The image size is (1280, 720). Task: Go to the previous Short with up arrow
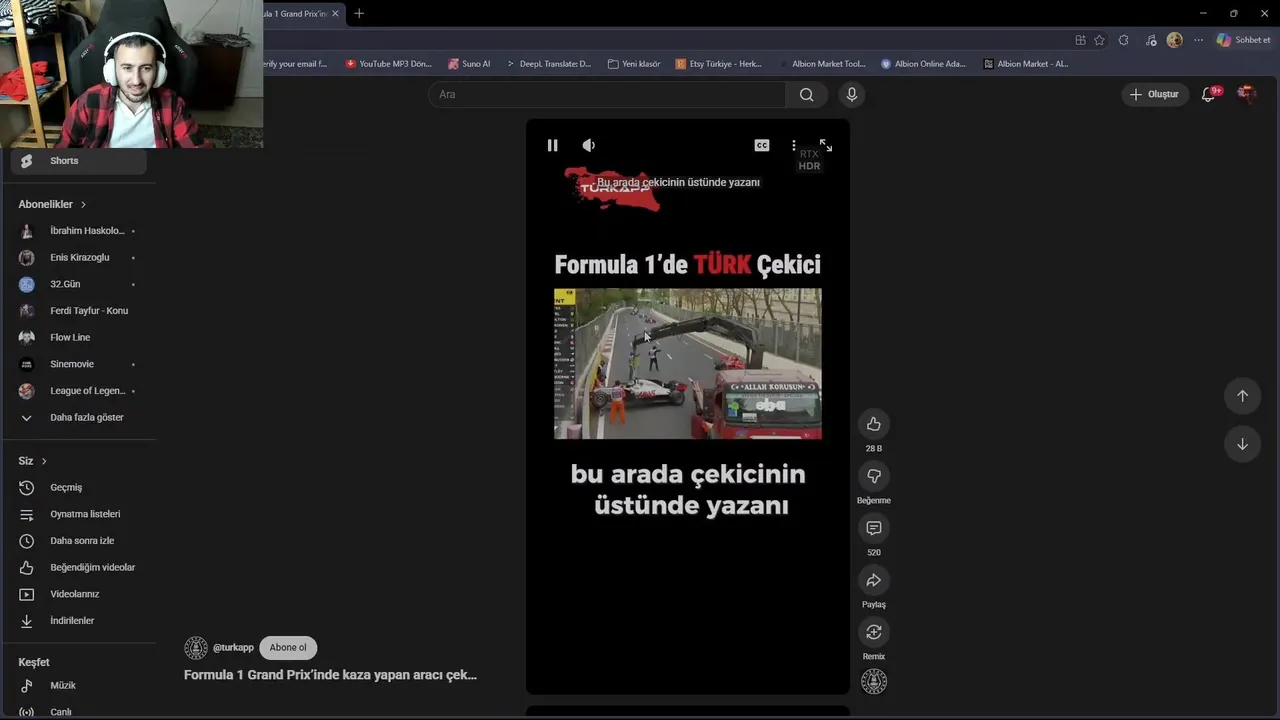[1242, 396]
